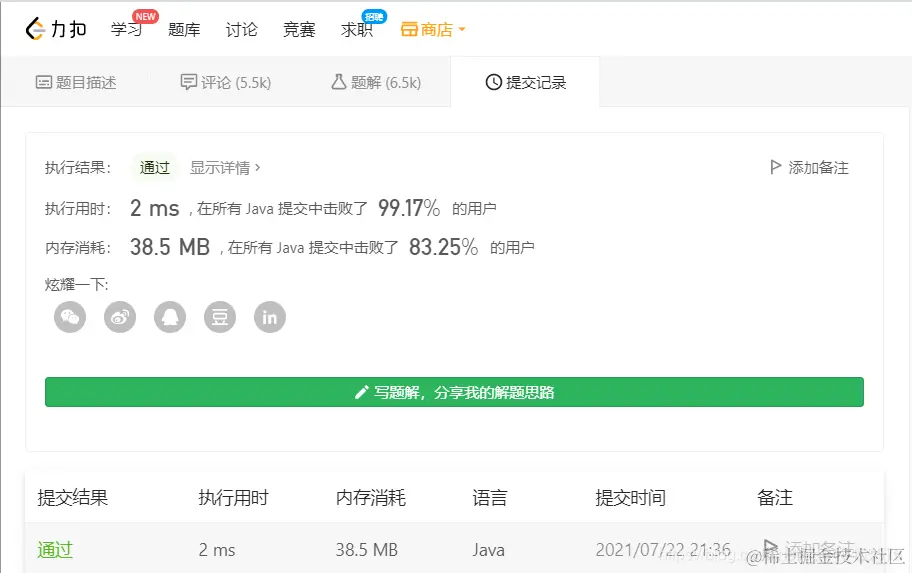Click 添加备注 flag in result card

point(809,168)
